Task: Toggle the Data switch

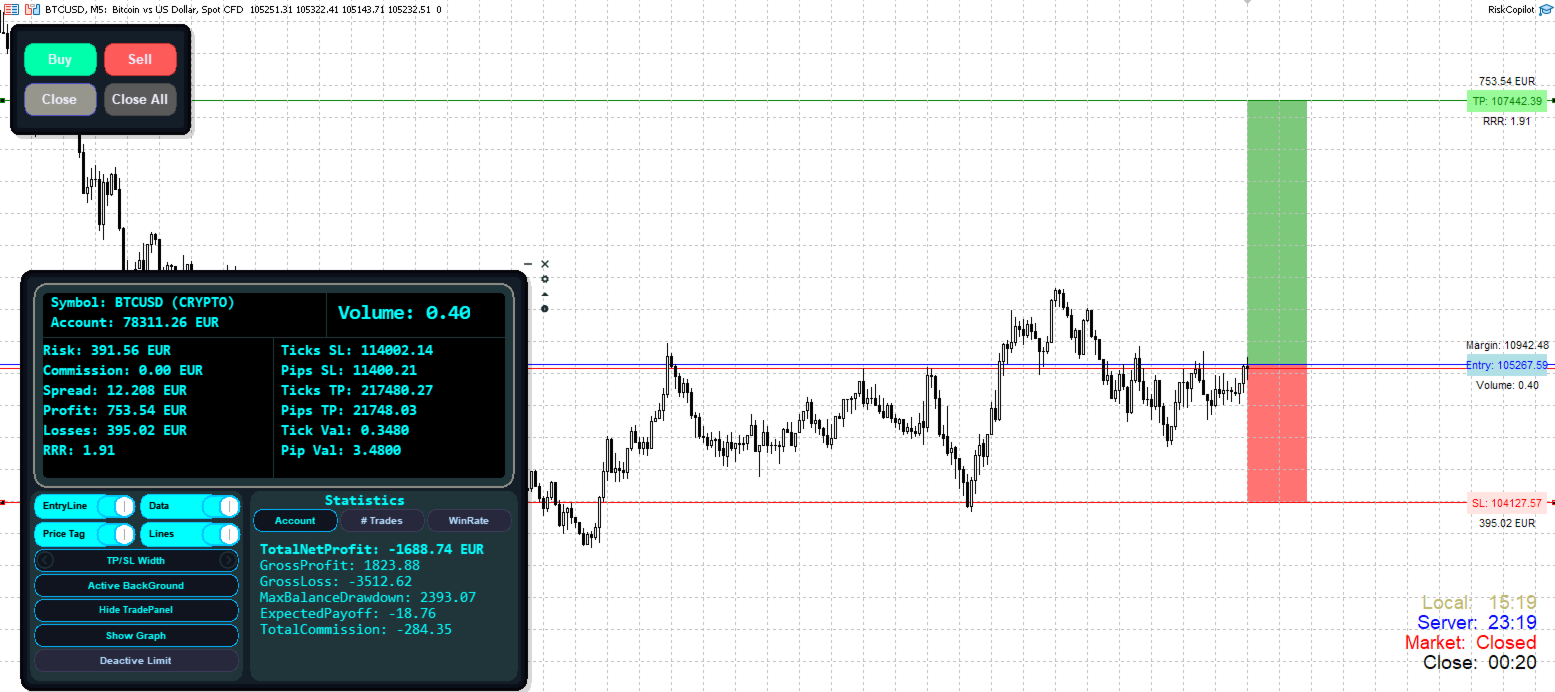Action: pyautogui.click(x=221, y=506)
